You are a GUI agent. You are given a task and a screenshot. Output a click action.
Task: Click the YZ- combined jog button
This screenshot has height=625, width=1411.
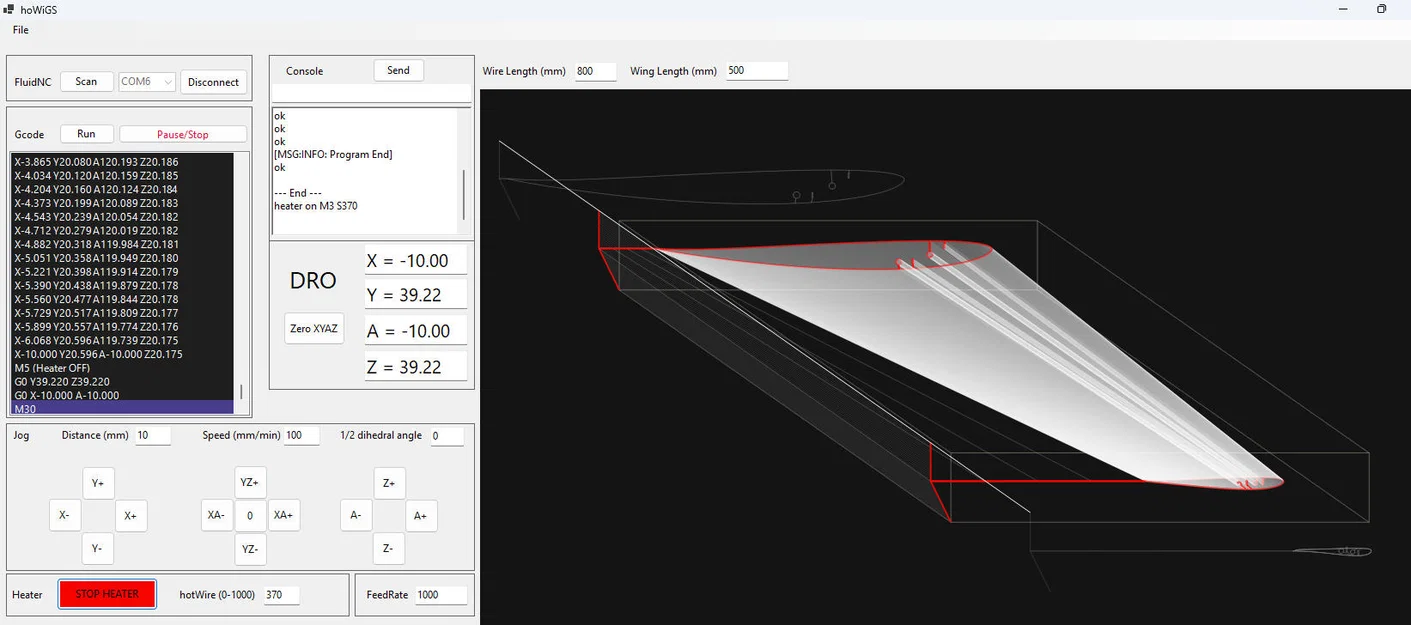coord(250,548)
